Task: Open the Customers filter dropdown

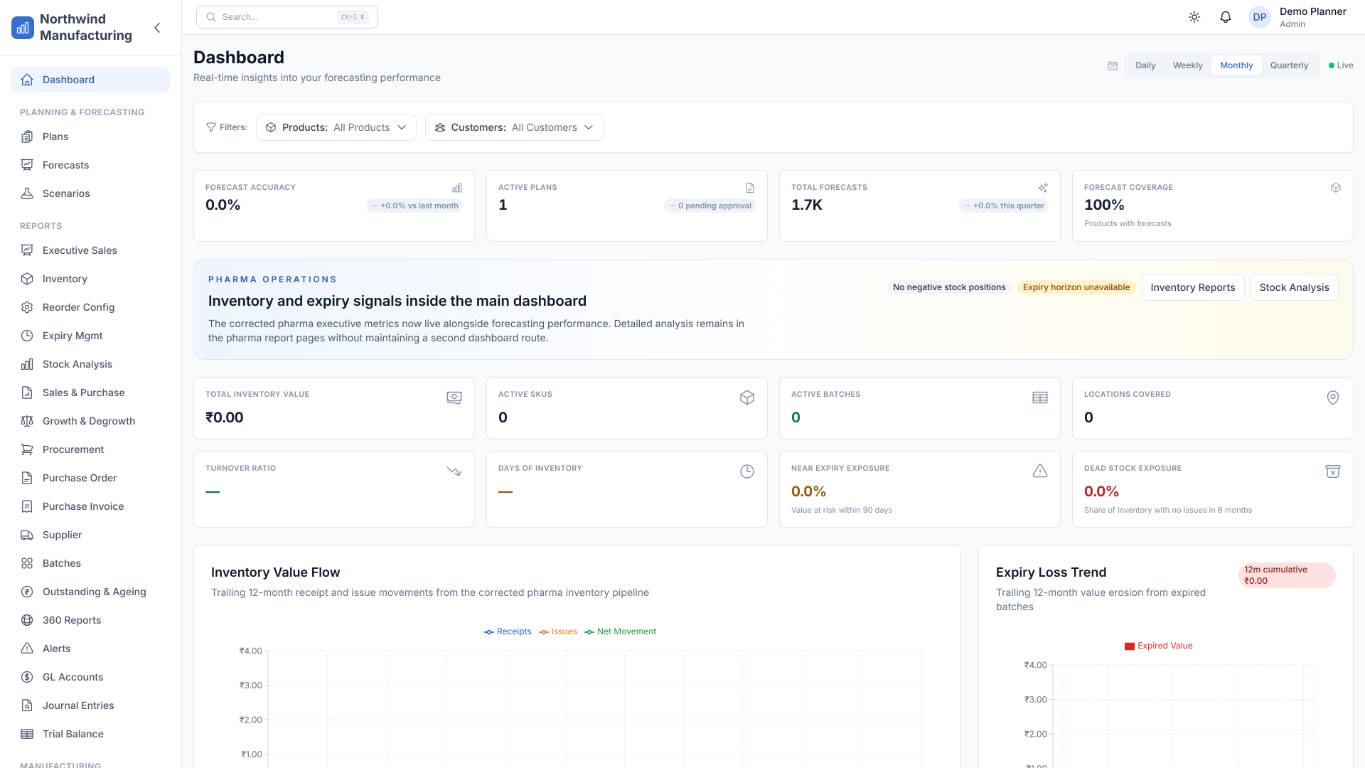Action: coord(514,127)
